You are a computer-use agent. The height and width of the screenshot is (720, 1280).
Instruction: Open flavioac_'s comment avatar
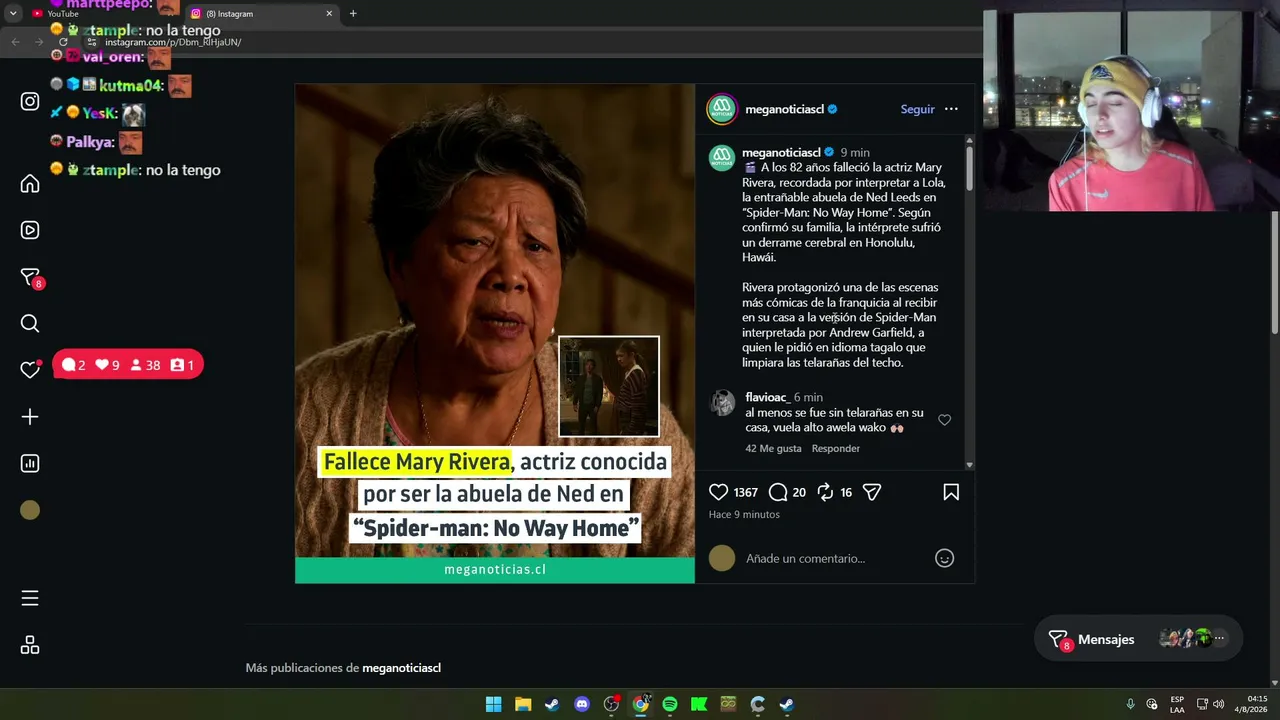(722, 402)
